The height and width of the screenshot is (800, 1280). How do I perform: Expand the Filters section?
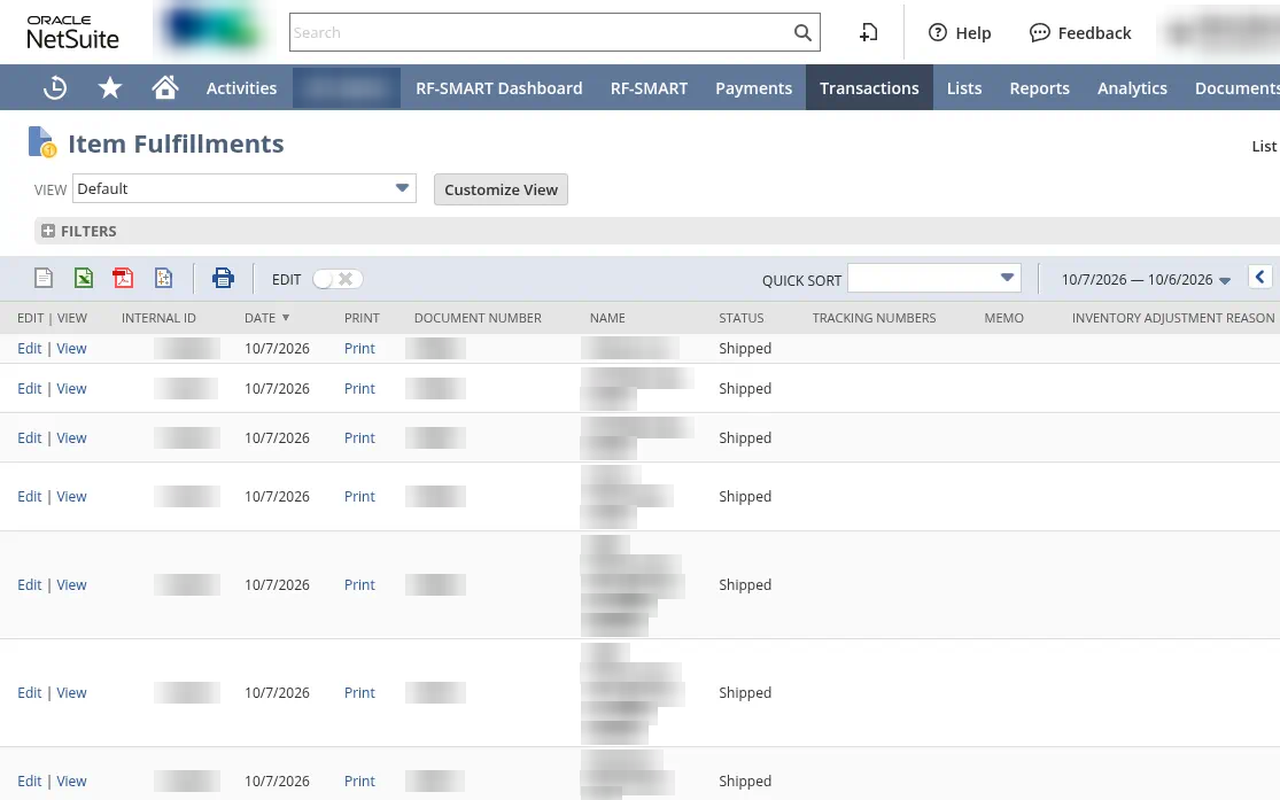[x=79, y=231]
